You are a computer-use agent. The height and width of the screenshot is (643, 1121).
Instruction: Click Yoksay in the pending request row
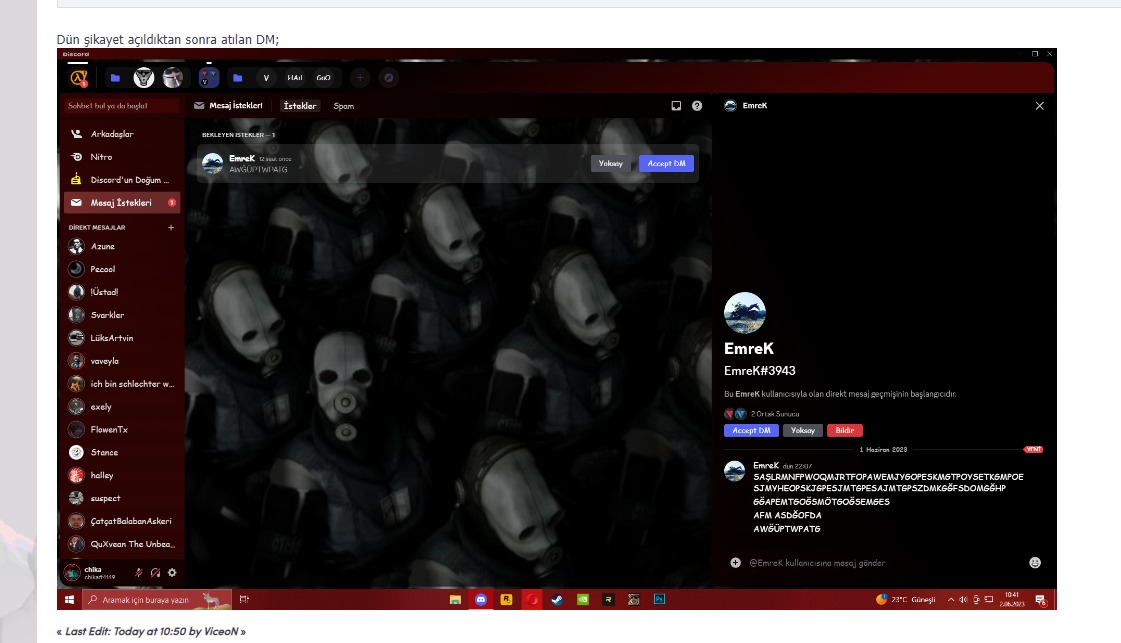tap(611, 164)
